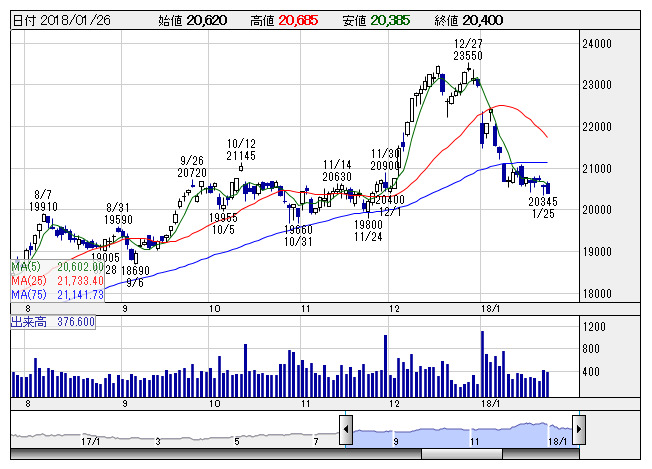The height and width of the screenshot is (469, 652).
Task: Select the MA(5) legend label
Action: [x=26, y=267]
